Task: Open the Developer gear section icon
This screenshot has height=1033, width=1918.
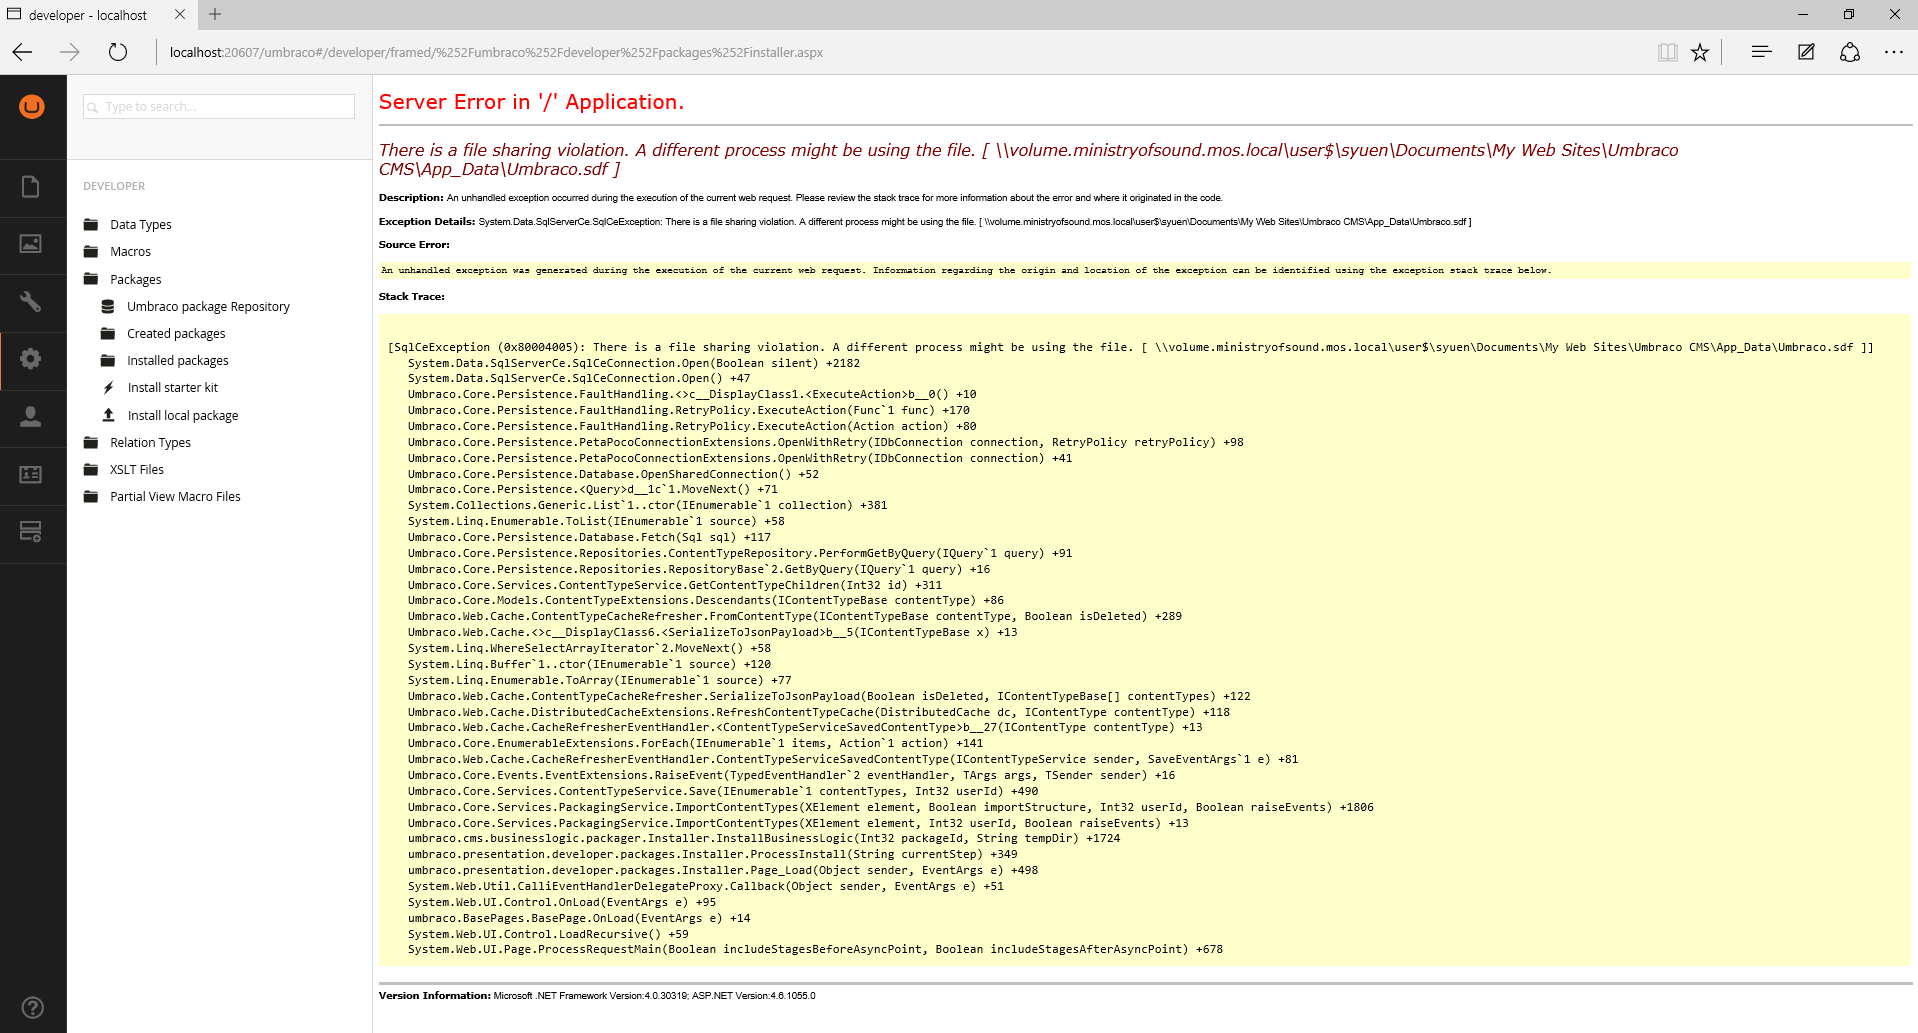Action: [x=31, y=359]
